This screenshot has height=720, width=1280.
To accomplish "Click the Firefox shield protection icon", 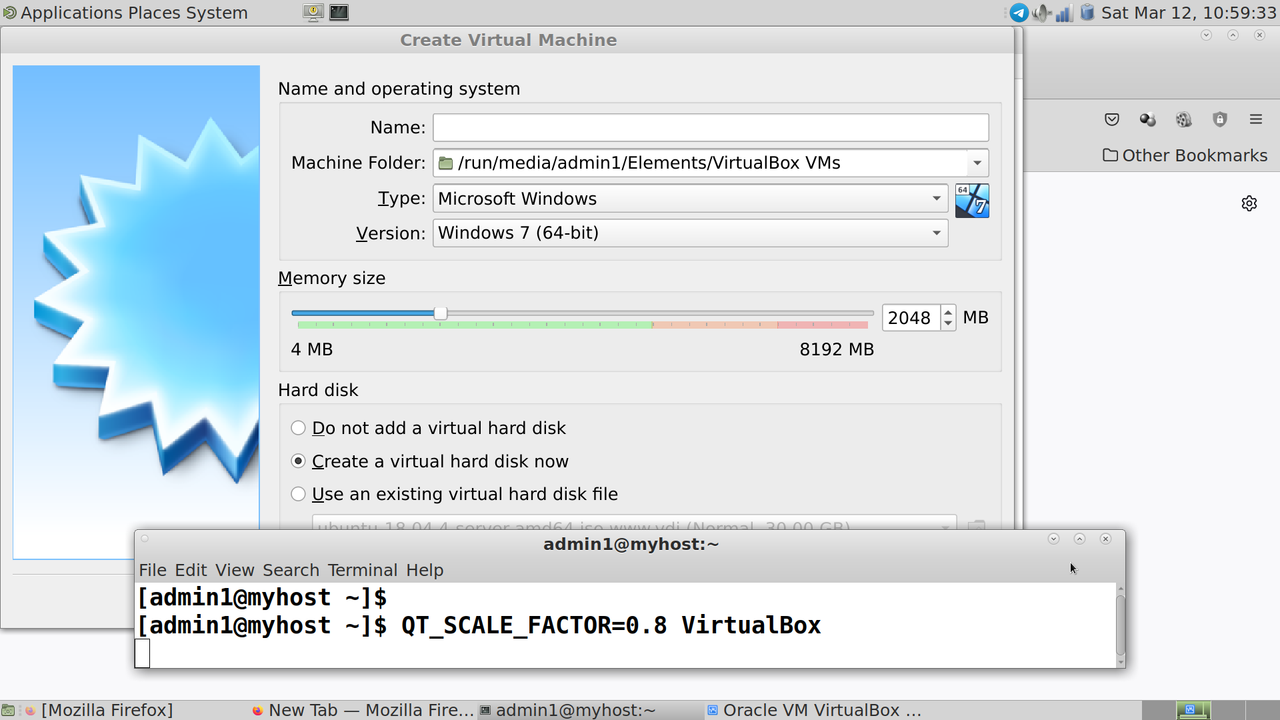I will click(1220, 120).
